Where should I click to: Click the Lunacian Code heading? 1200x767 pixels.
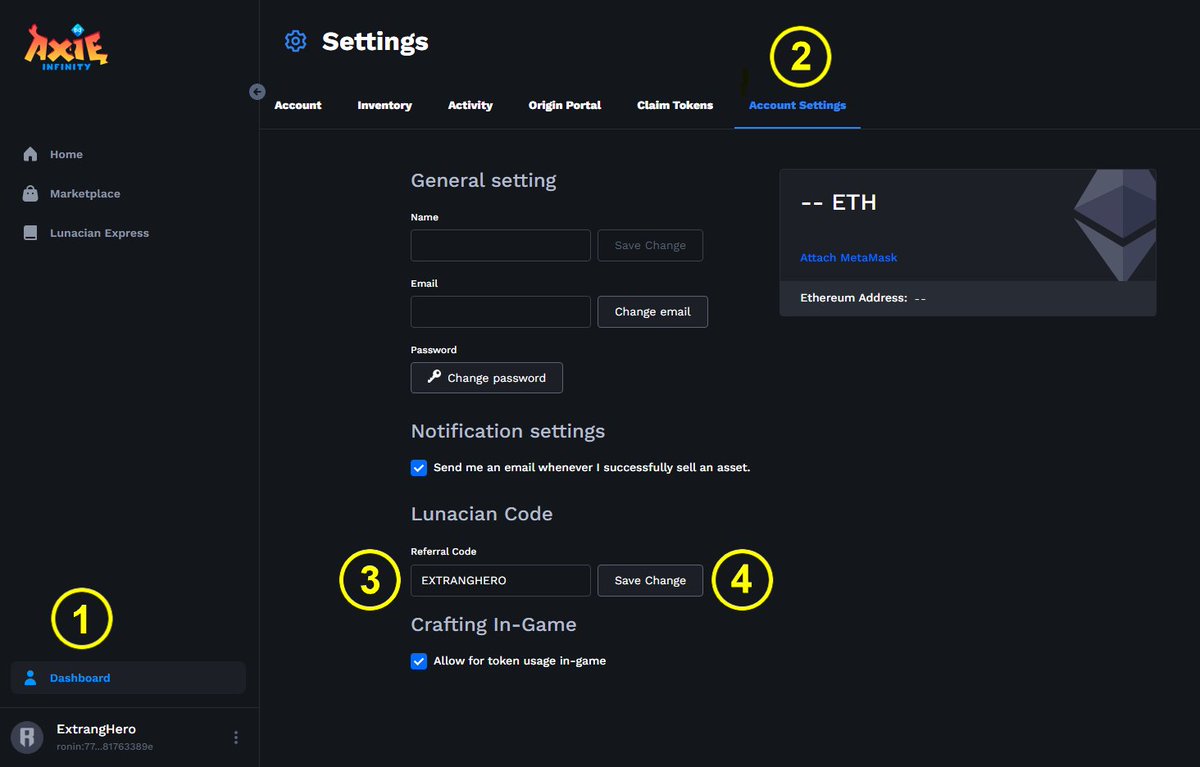pyautogui.click(x=481, y=514)
